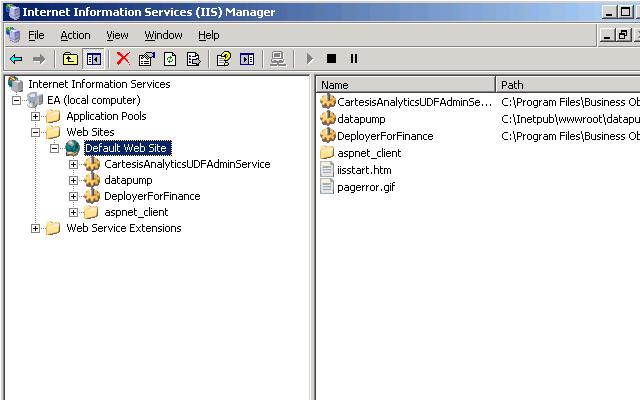This screenshot has width=640, height=400.
Task: Stop the site with the Stop button
Action: (331, 59)
